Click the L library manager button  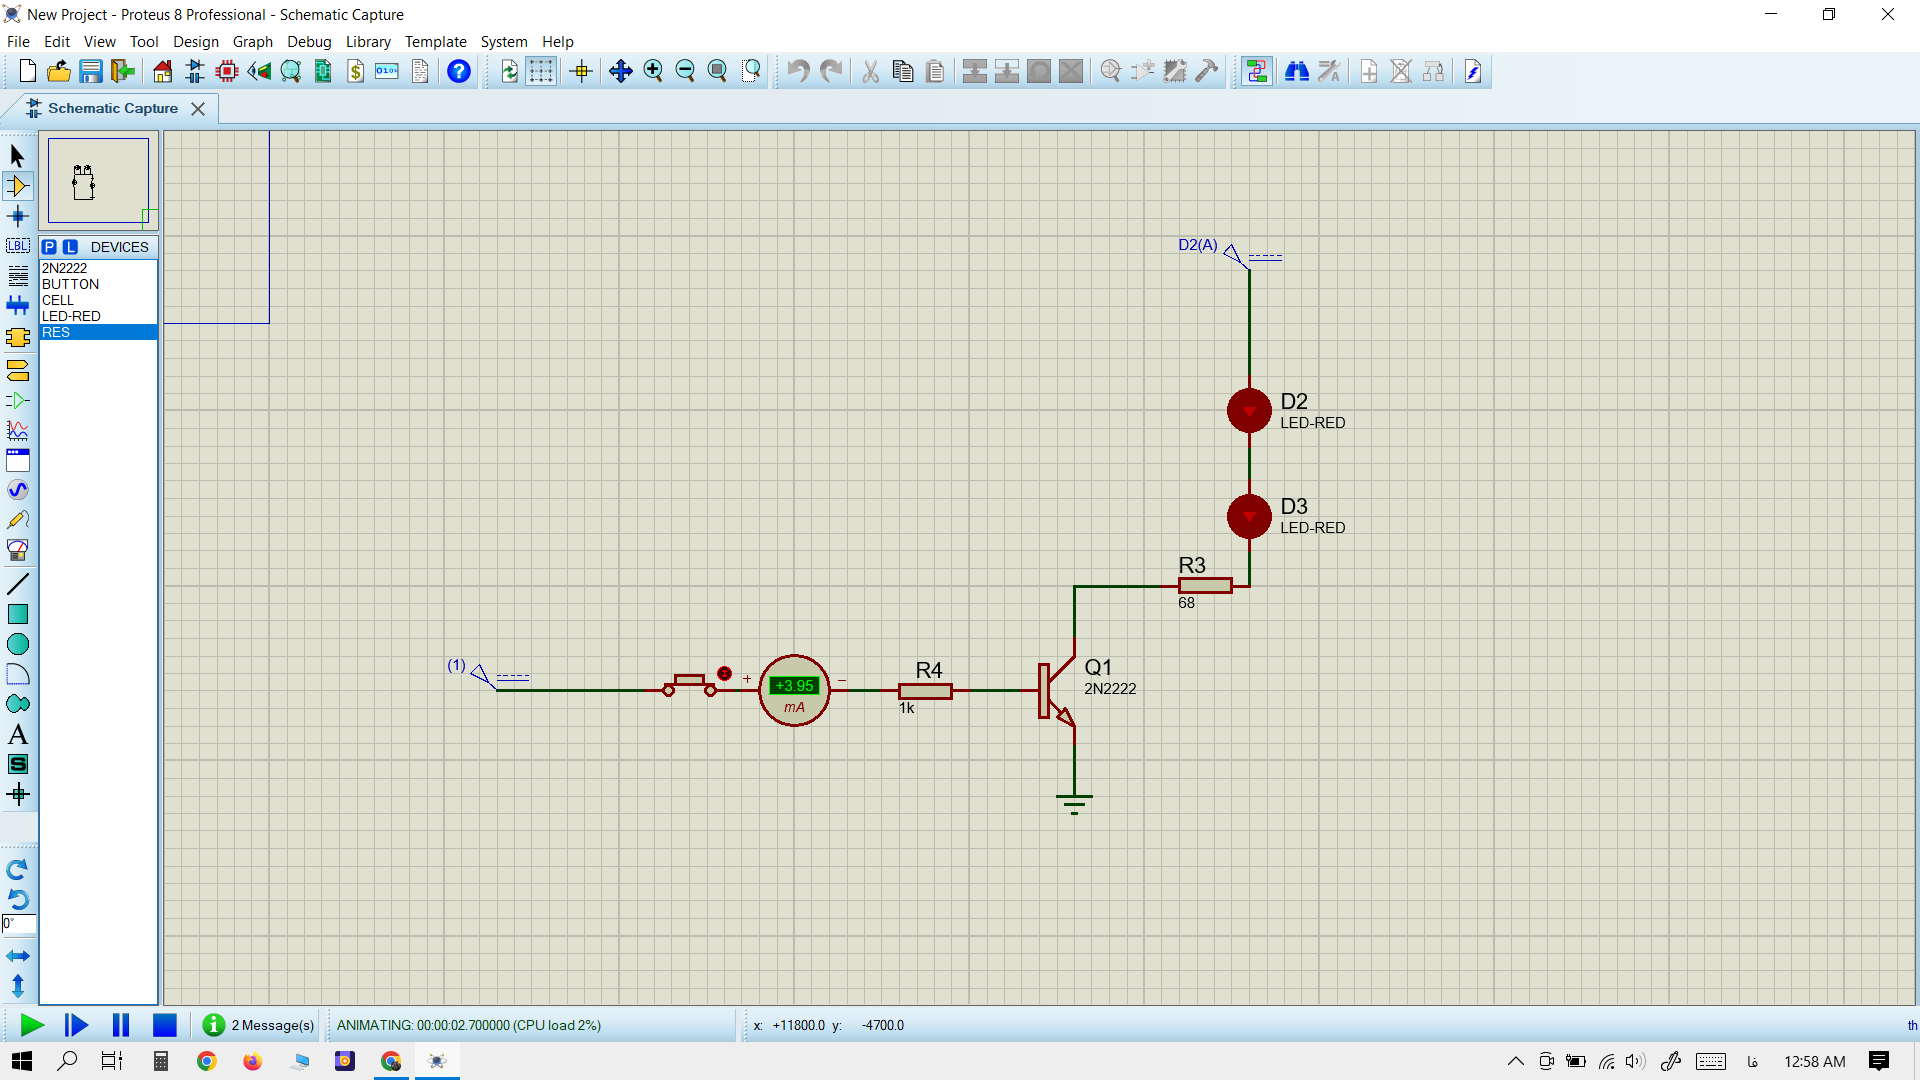click(x=70, y=247)
